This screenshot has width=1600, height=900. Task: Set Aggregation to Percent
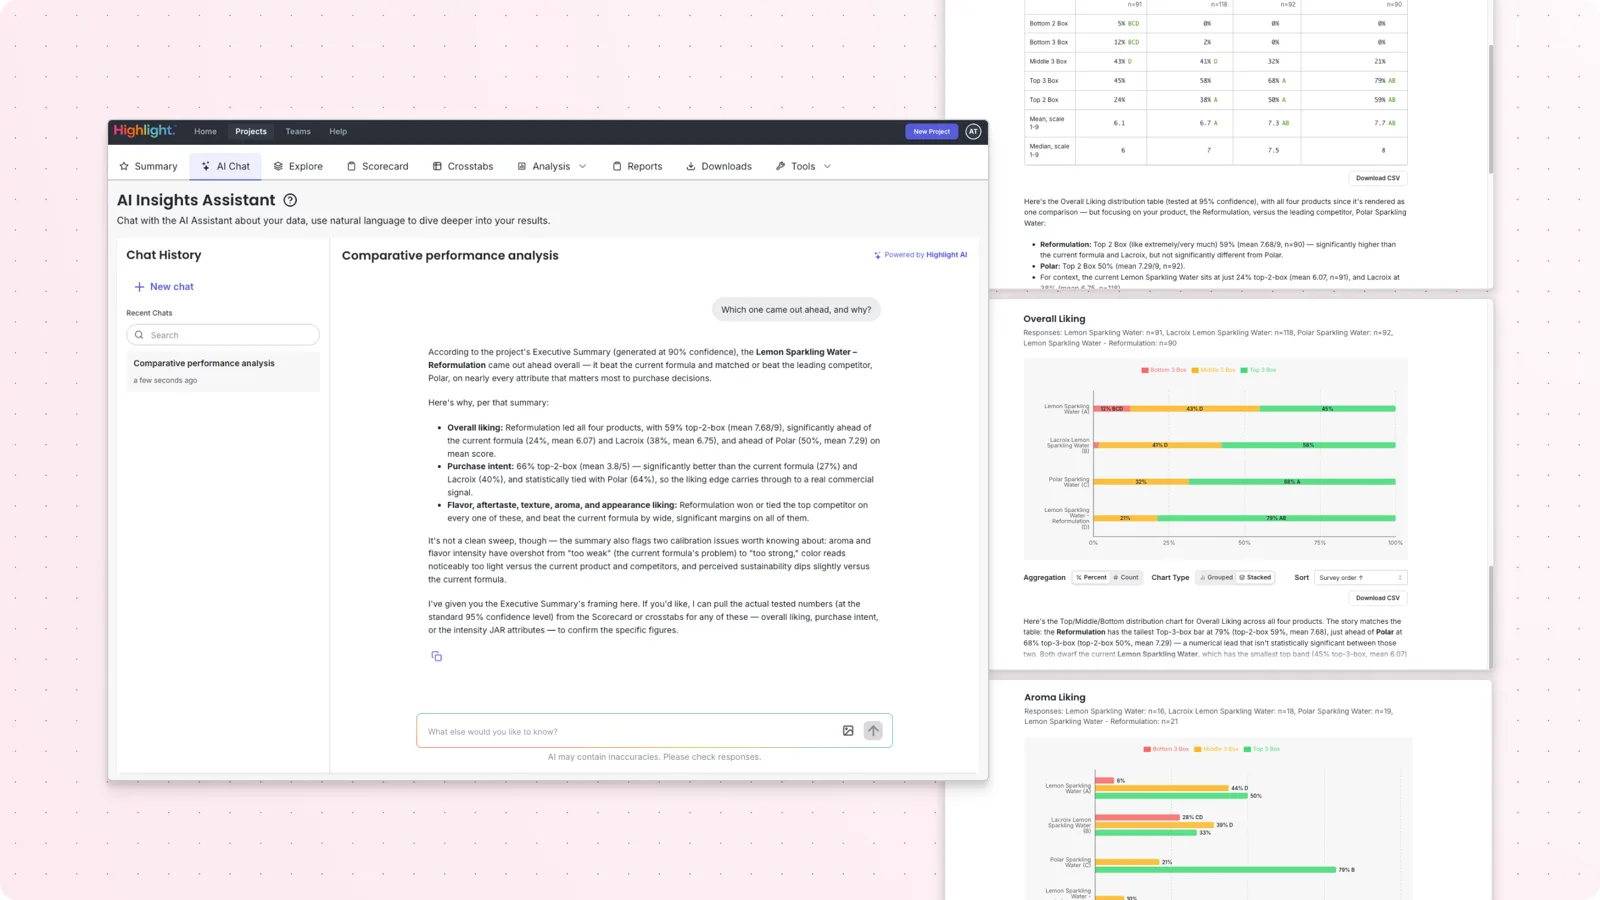1091,577
